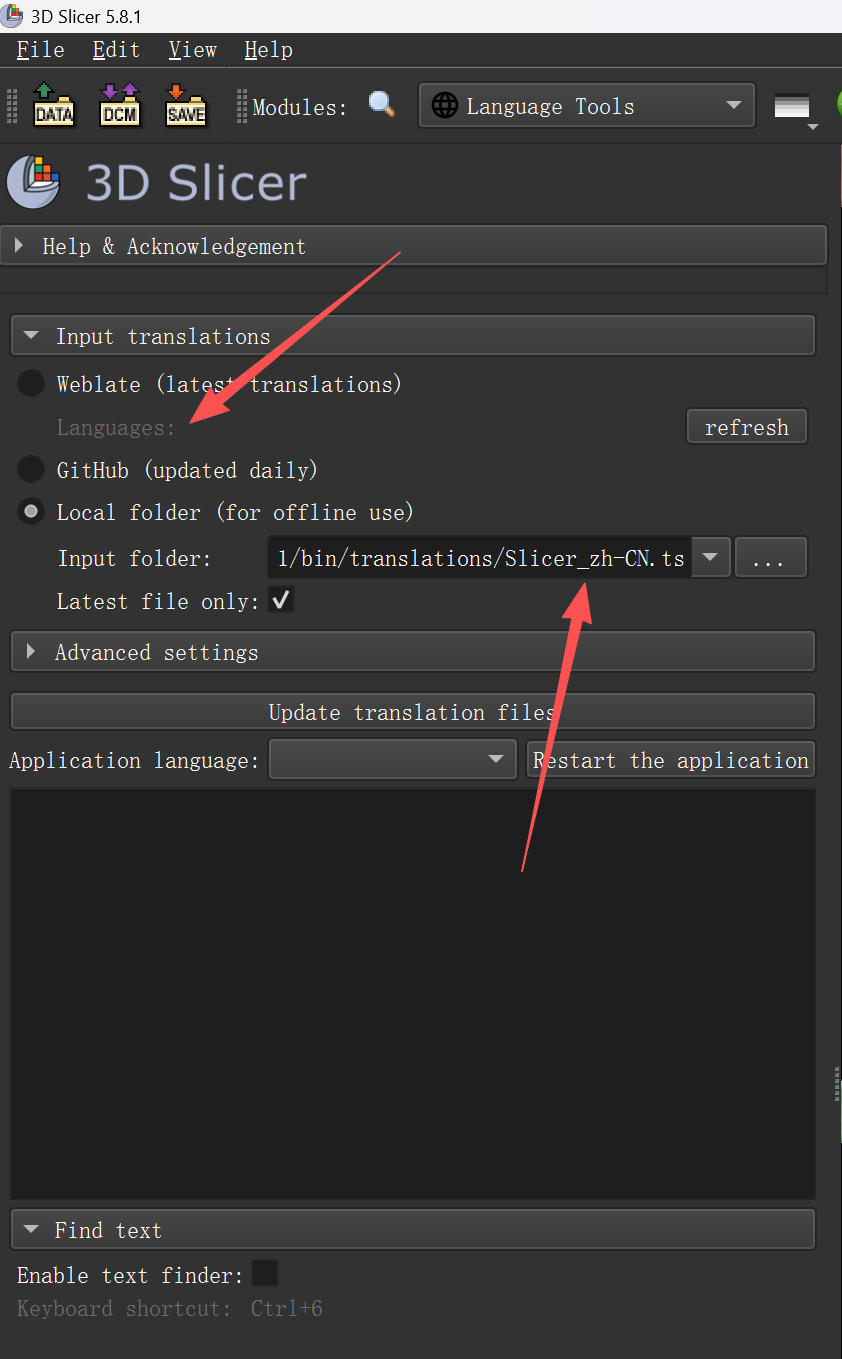The width and height of the screenshot is (842, 1359).
Task: Open the DCM DICOM import icon
Action: tap(120, 105)
